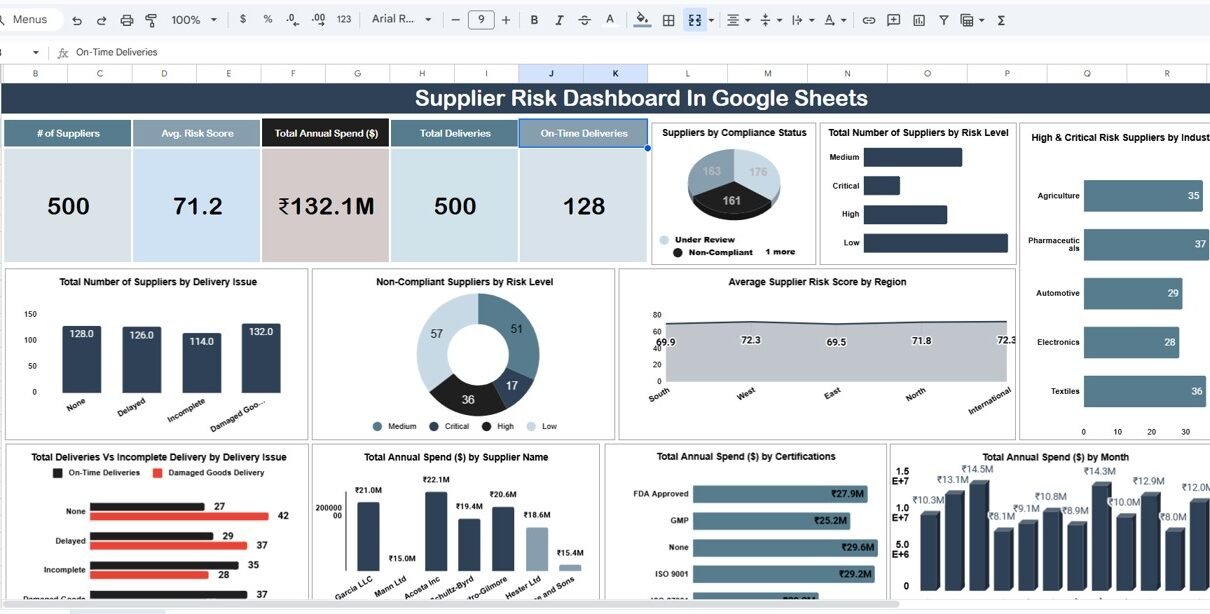Open the vertical align dropdown
Viewport: 1210px width, 614px height.
(770, 20)
